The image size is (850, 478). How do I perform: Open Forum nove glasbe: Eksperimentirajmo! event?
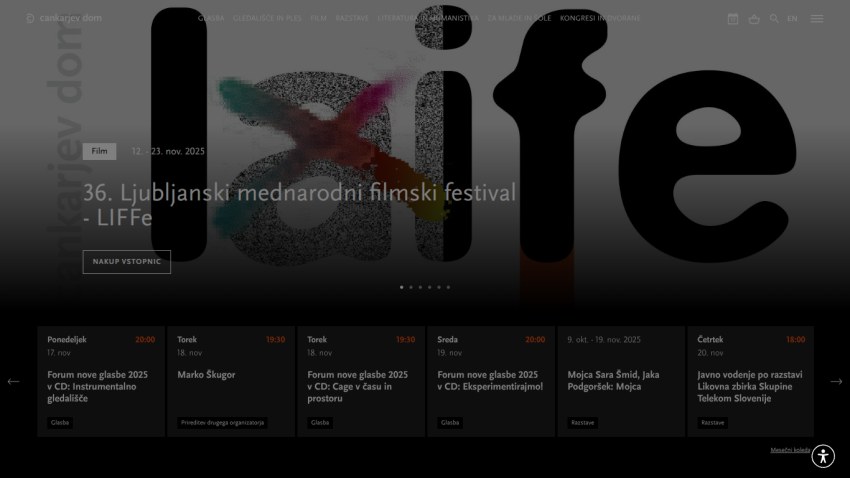click(x=490, y=380)
